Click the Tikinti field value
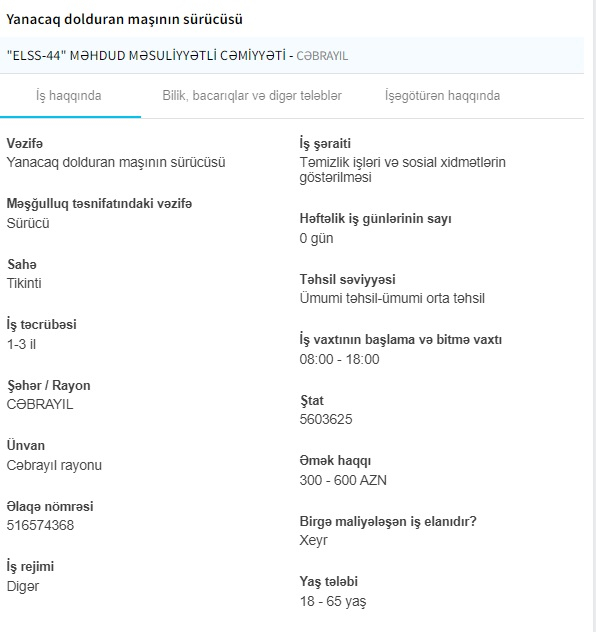 tap(24, 283)
